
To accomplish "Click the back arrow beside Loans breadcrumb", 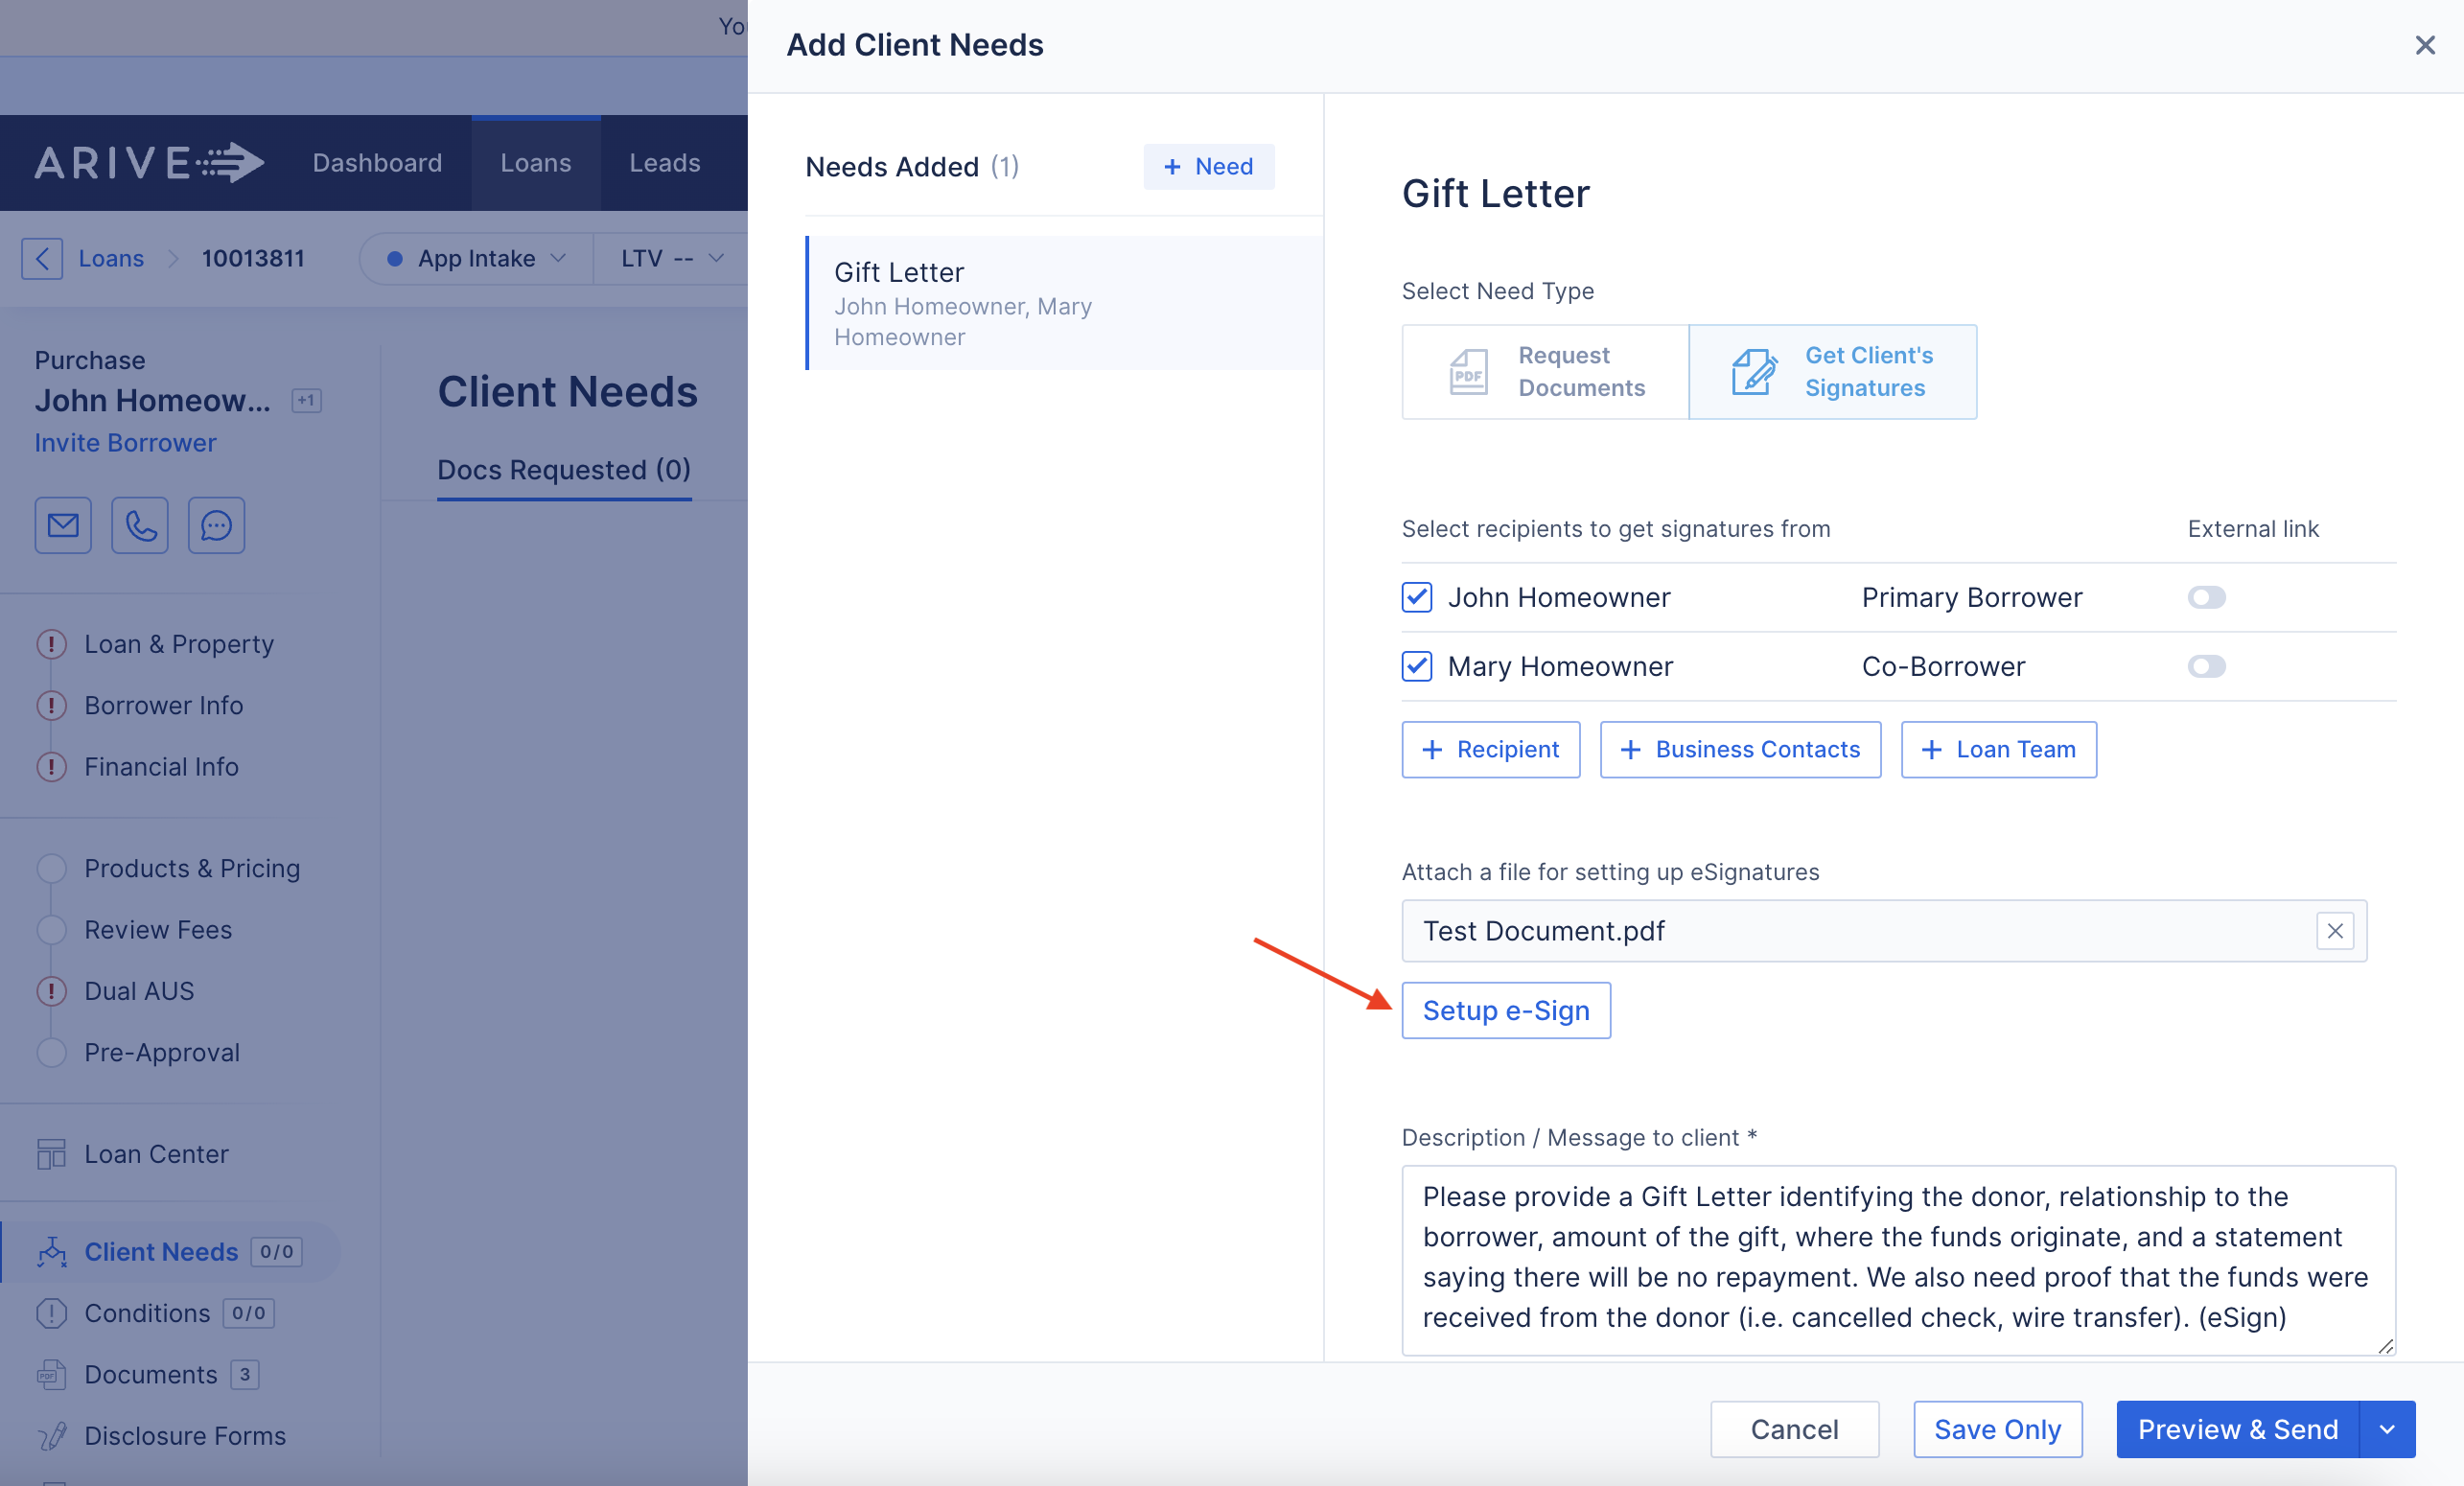I will [x=42, y=259].
